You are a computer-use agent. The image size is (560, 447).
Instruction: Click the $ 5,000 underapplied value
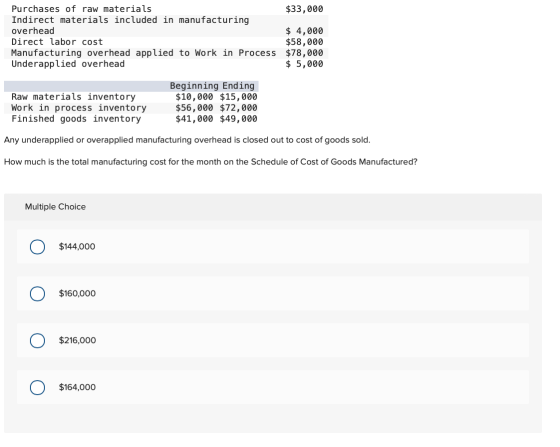tap(304, 64)
